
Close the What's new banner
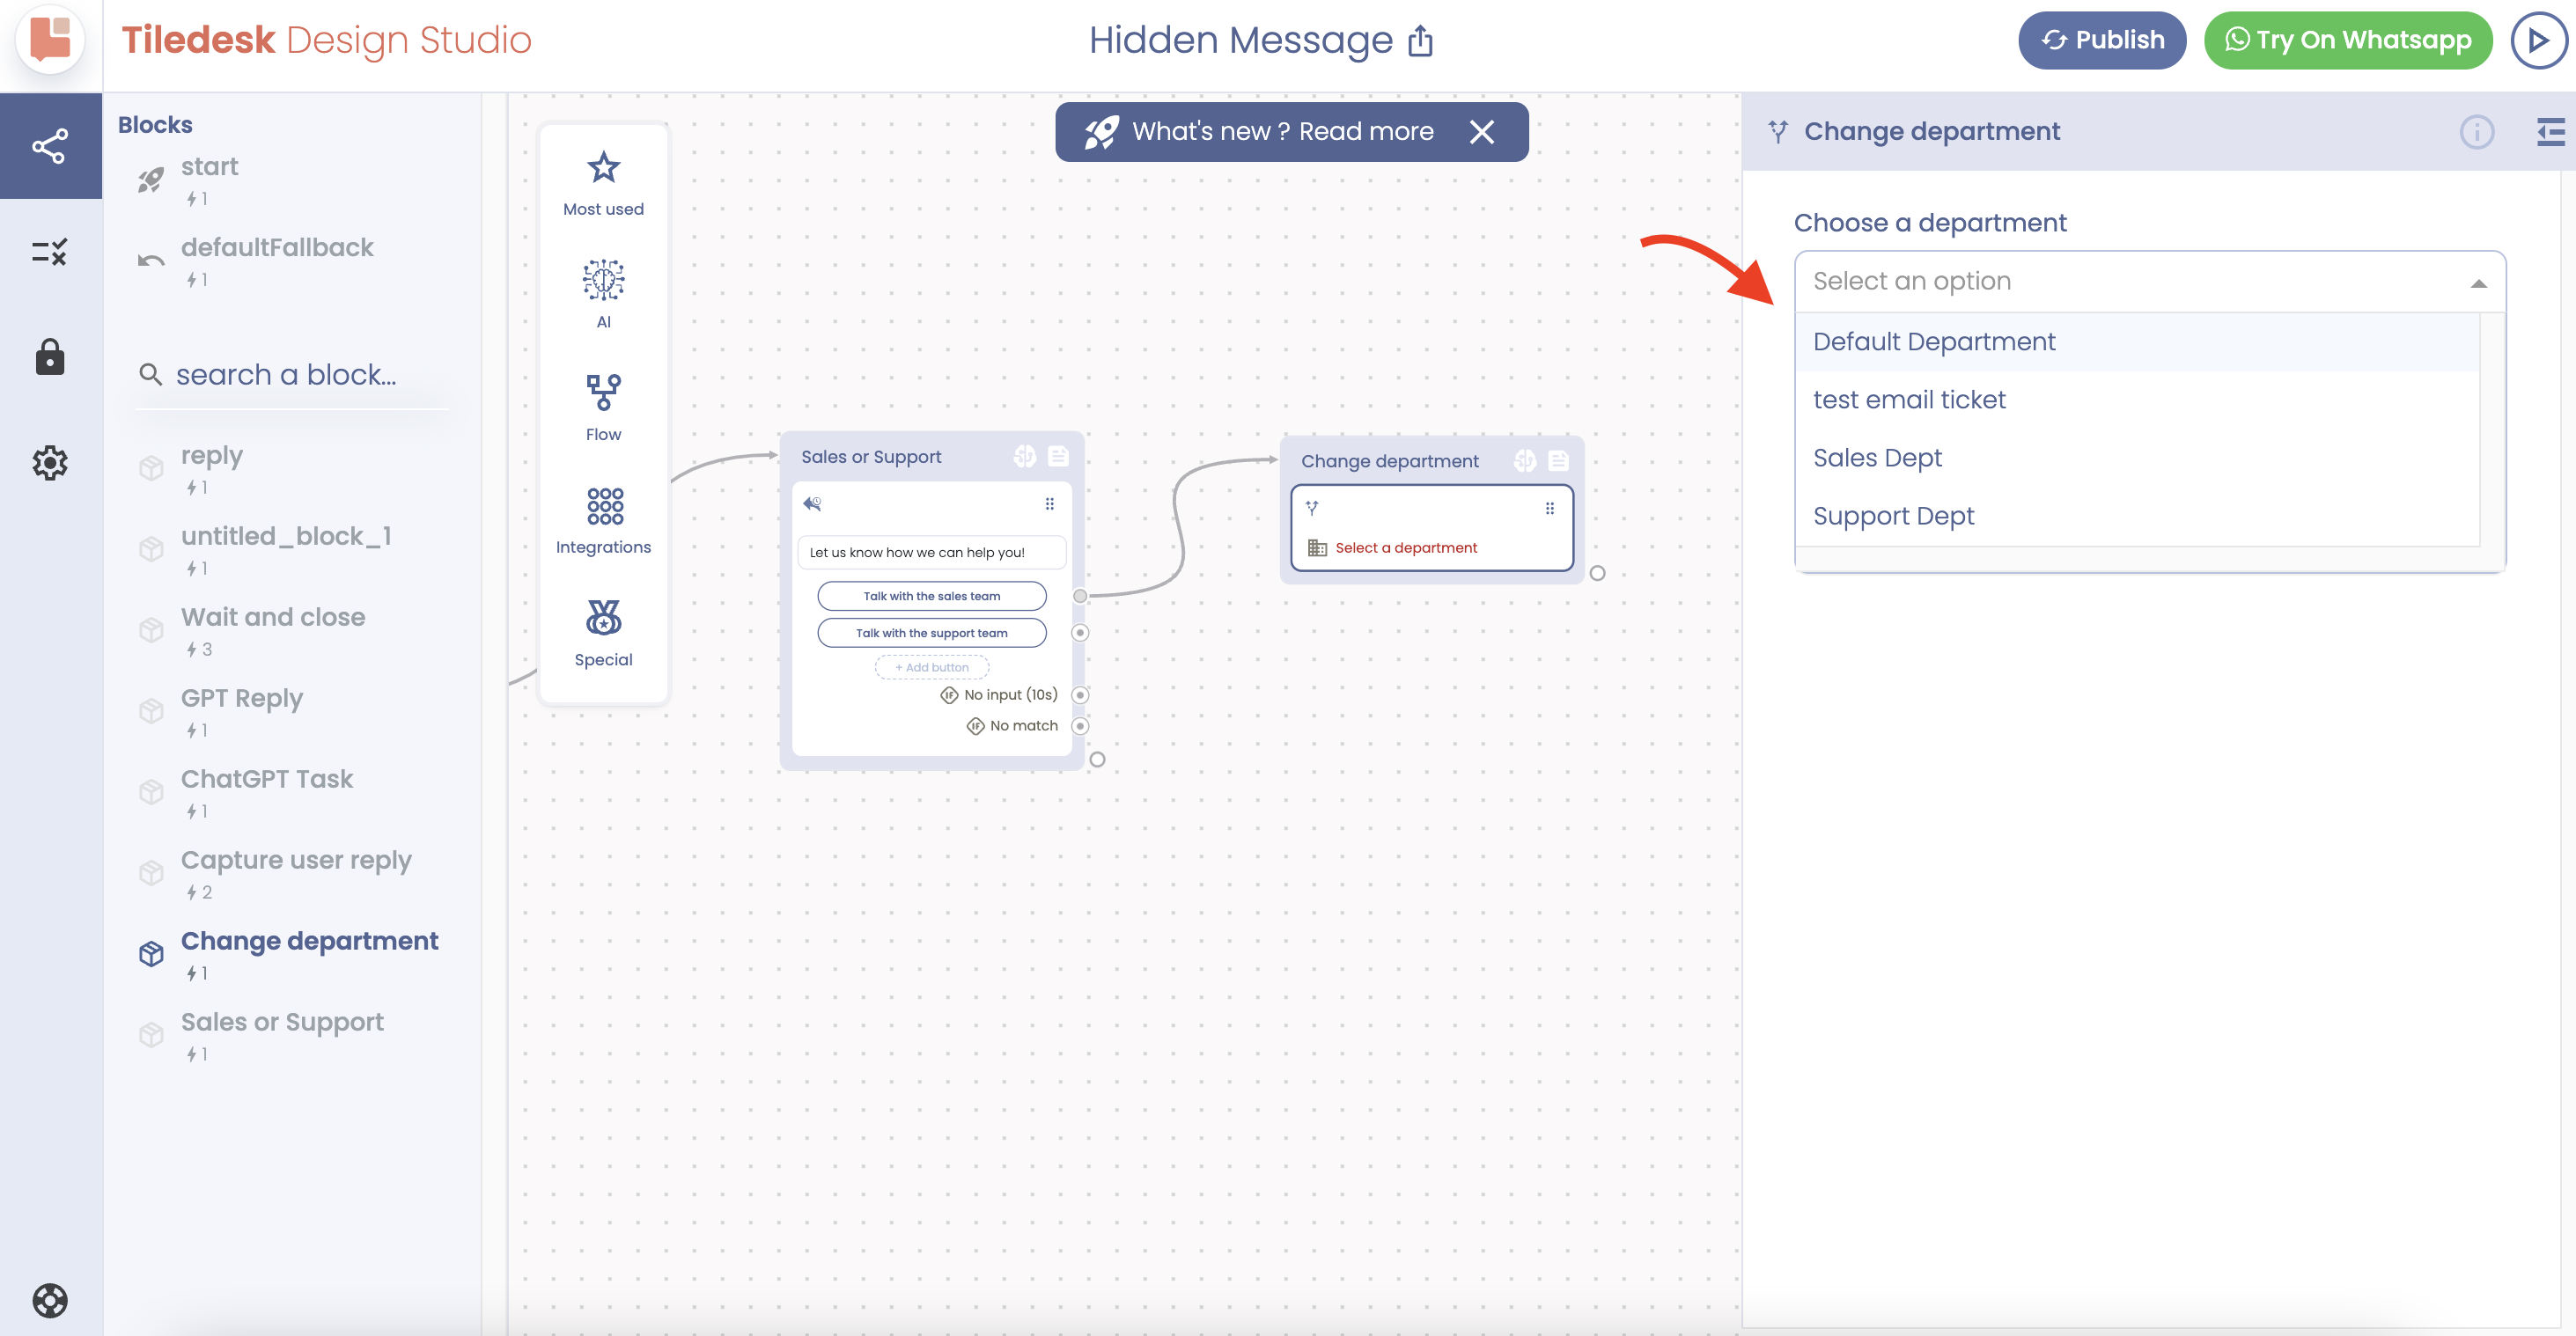tap(1481, 131)
